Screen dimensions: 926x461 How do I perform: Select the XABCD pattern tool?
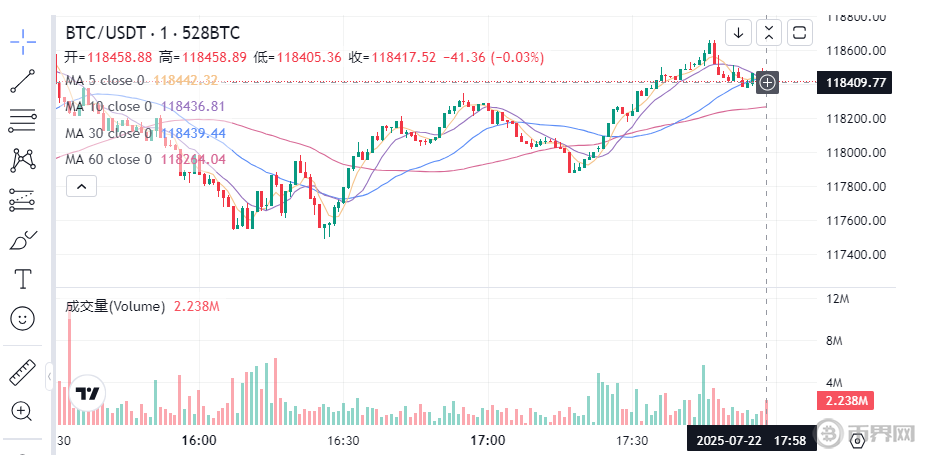22,159
